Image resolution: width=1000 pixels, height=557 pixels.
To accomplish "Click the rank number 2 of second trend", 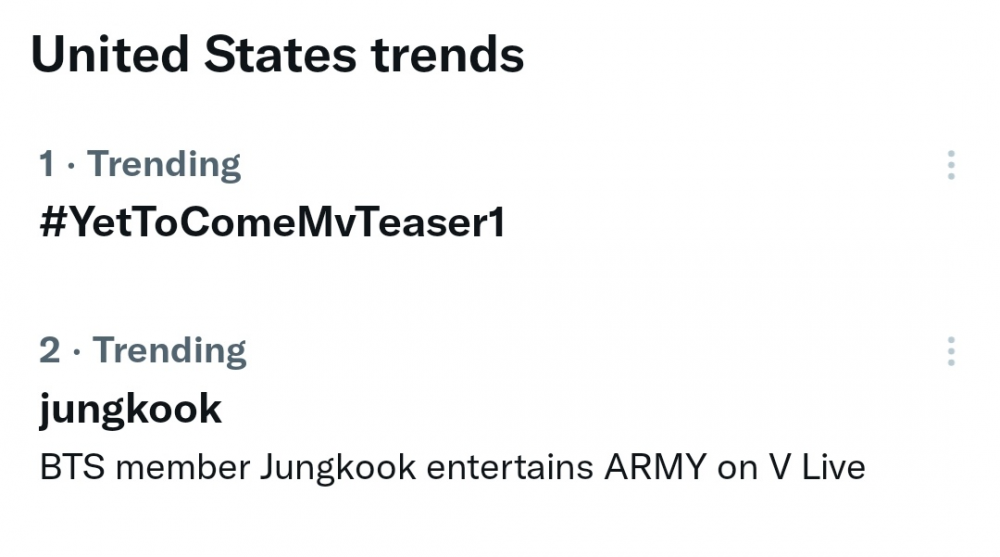I will (50, 350).
